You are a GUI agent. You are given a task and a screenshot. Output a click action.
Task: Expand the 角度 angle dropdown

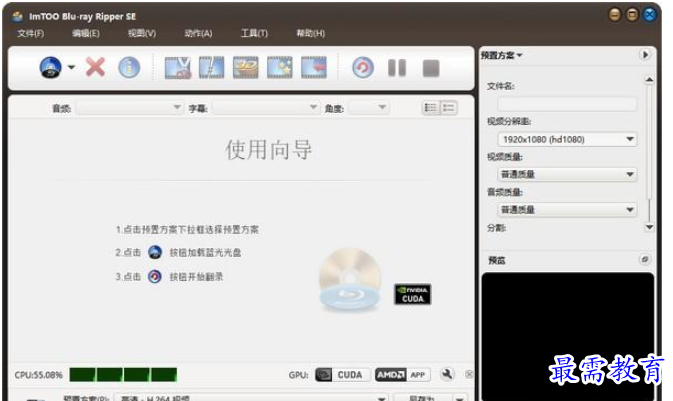coord(369,108)
